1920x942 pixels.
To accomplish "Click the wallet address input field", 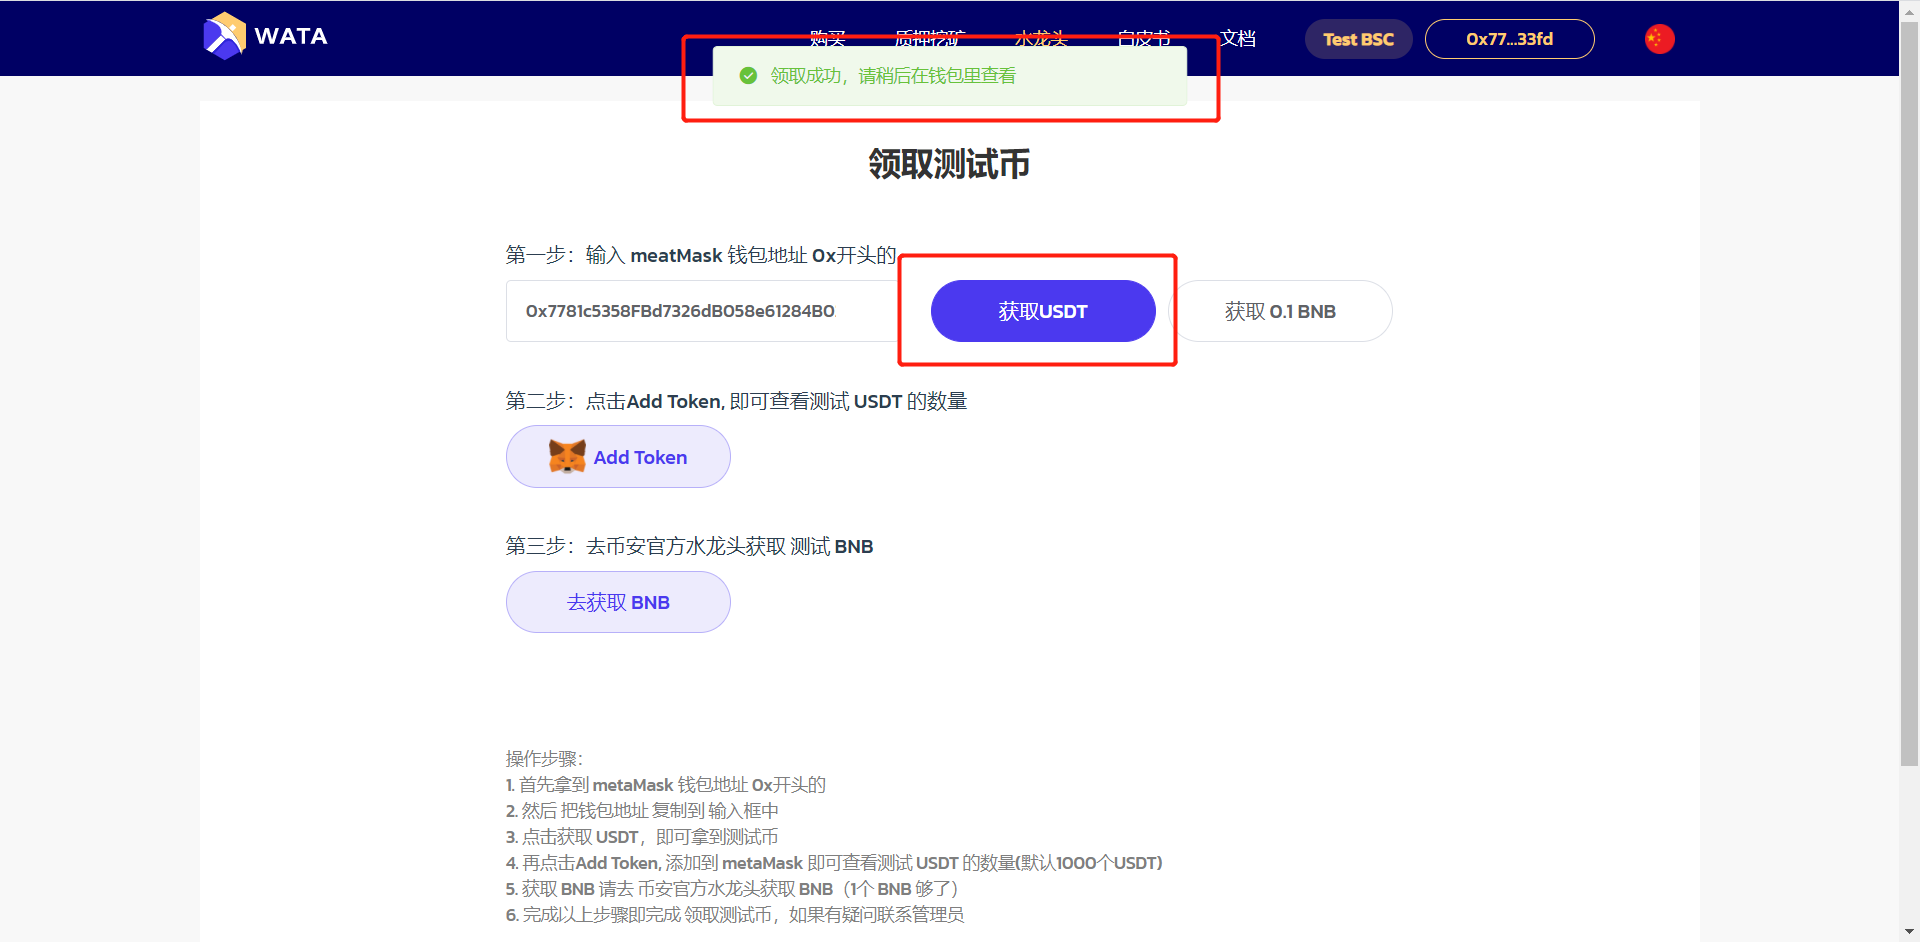I will 700,311.
